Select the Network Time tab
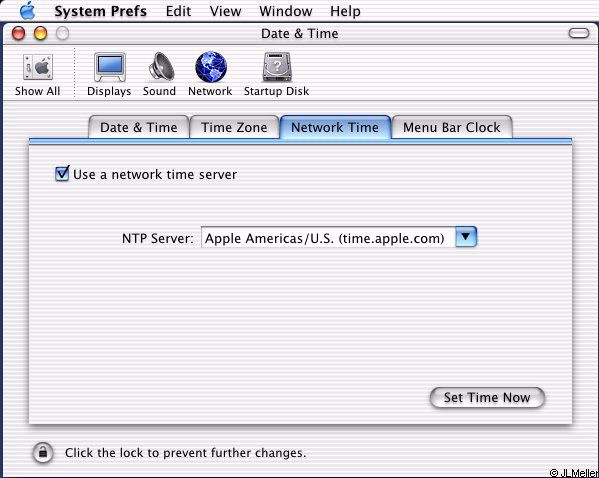This screenshot has width=599, height=478. coord(335,127)
